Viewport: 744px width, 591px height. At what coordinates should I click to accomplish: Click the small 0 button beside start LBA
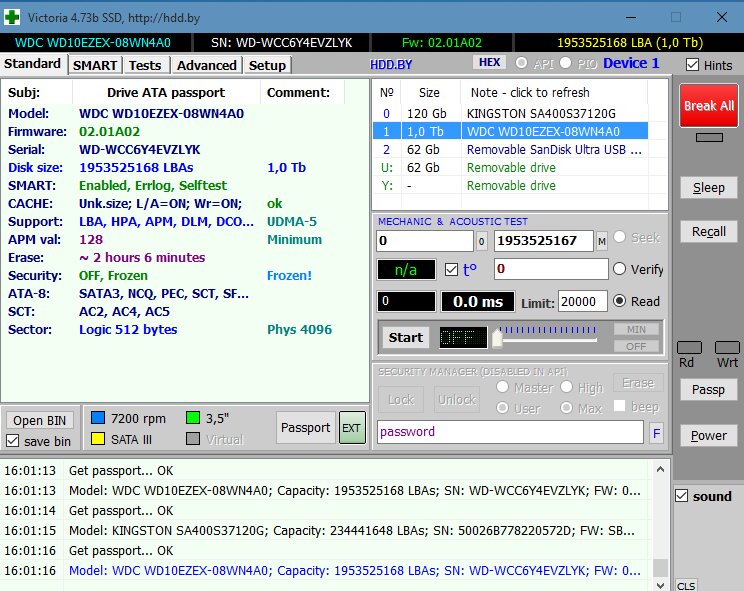coord(481,241)
